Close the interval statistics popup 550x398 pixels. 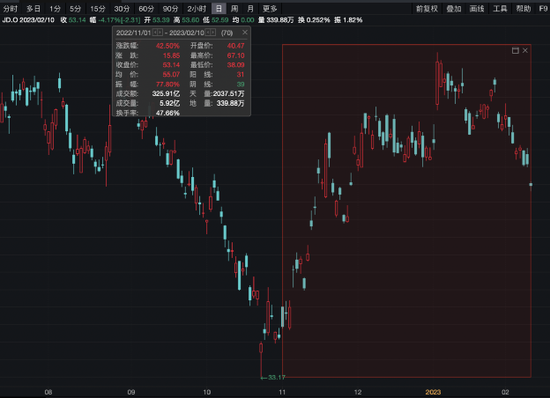coord(245,32)
